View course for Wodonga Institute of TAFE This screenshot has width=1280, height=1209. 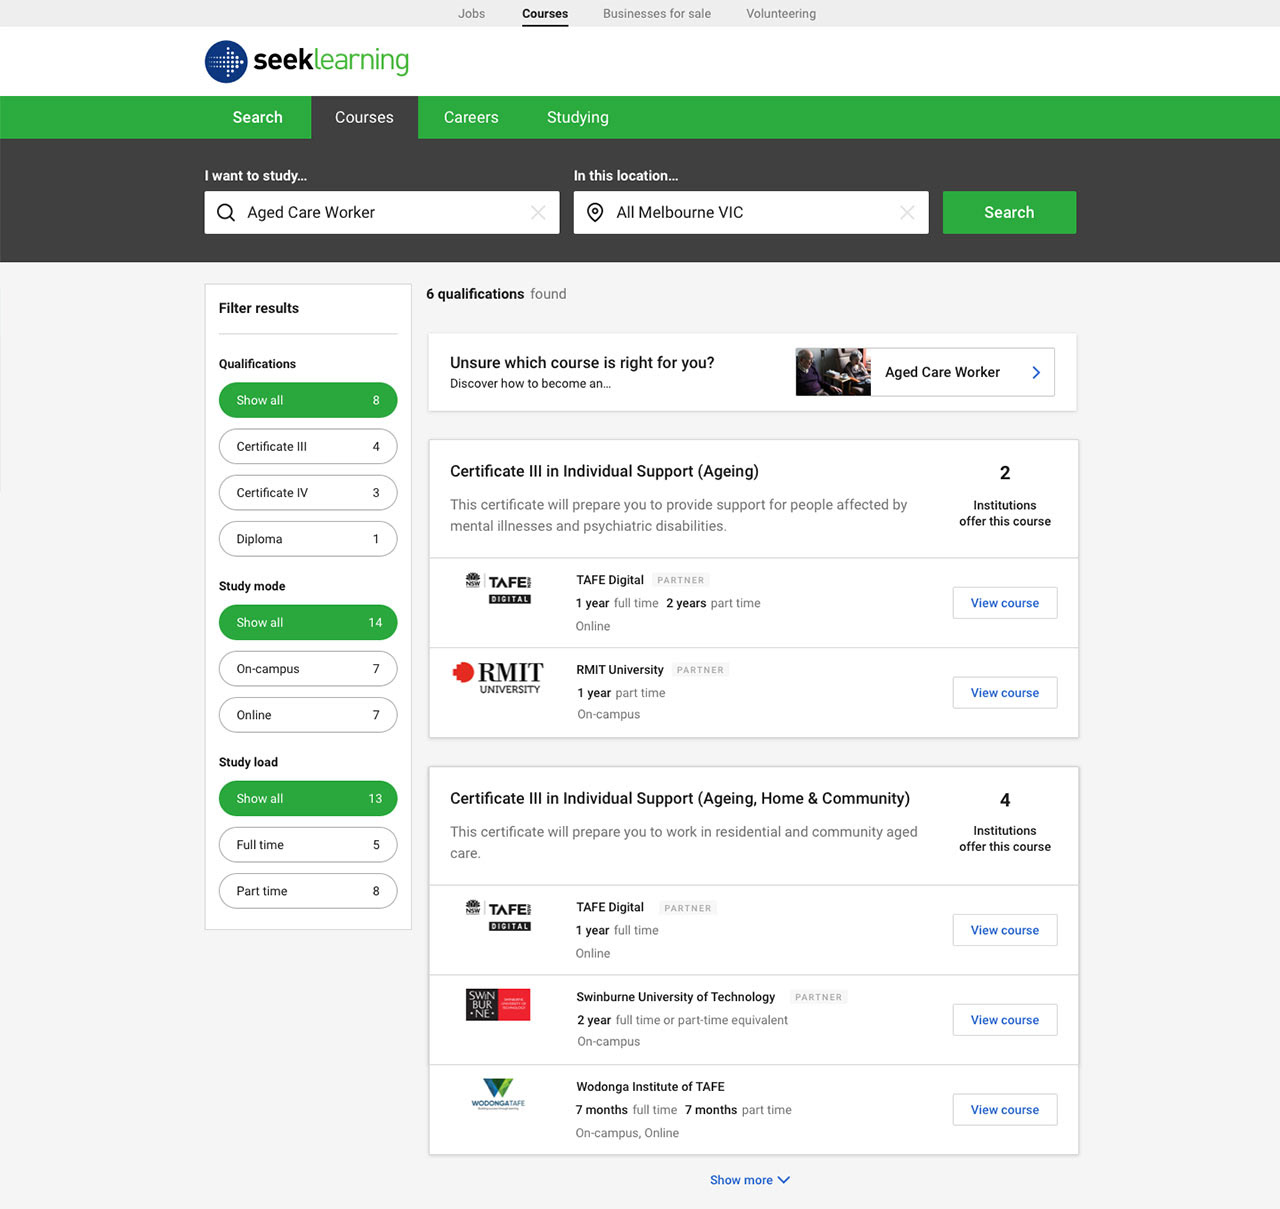pyautogui.click(x=1005, y=1110)
